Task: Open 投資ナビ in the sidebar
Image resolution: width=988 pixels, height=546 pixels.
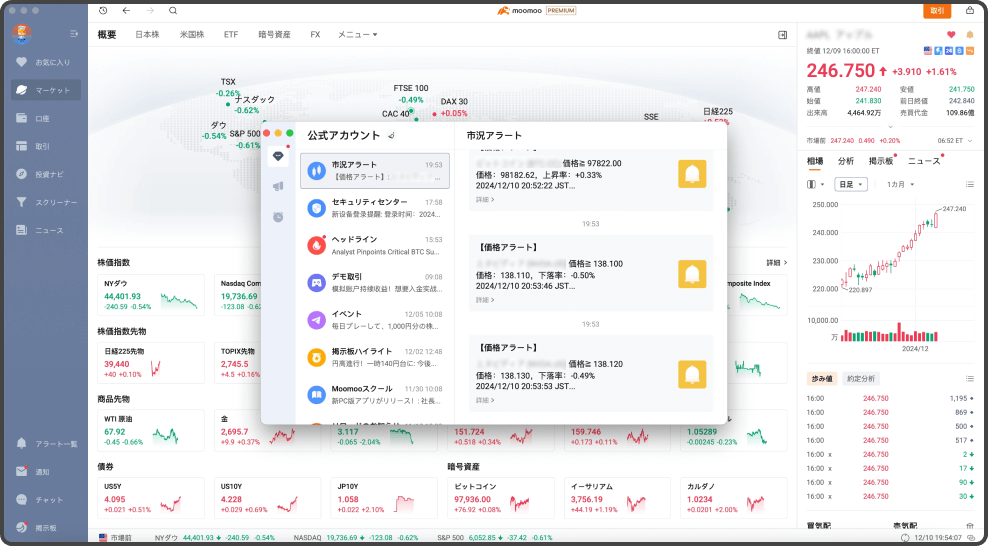Action: pyautogui.click(x=46, y=174)
